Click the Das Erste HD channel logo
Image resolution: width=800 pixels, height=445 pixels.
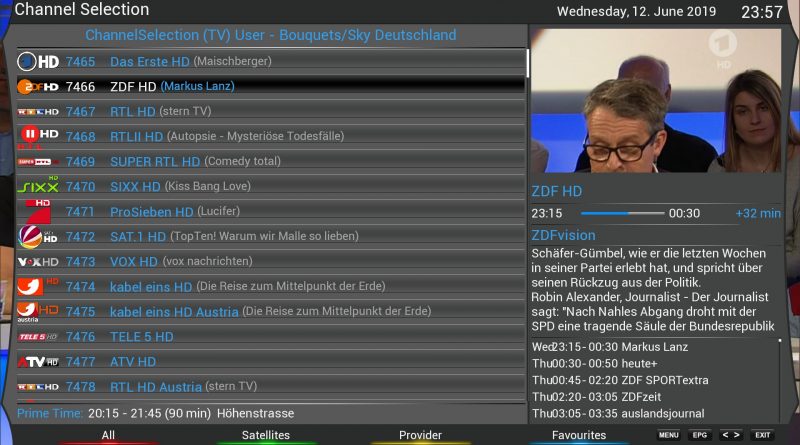(x=38, y=62)
